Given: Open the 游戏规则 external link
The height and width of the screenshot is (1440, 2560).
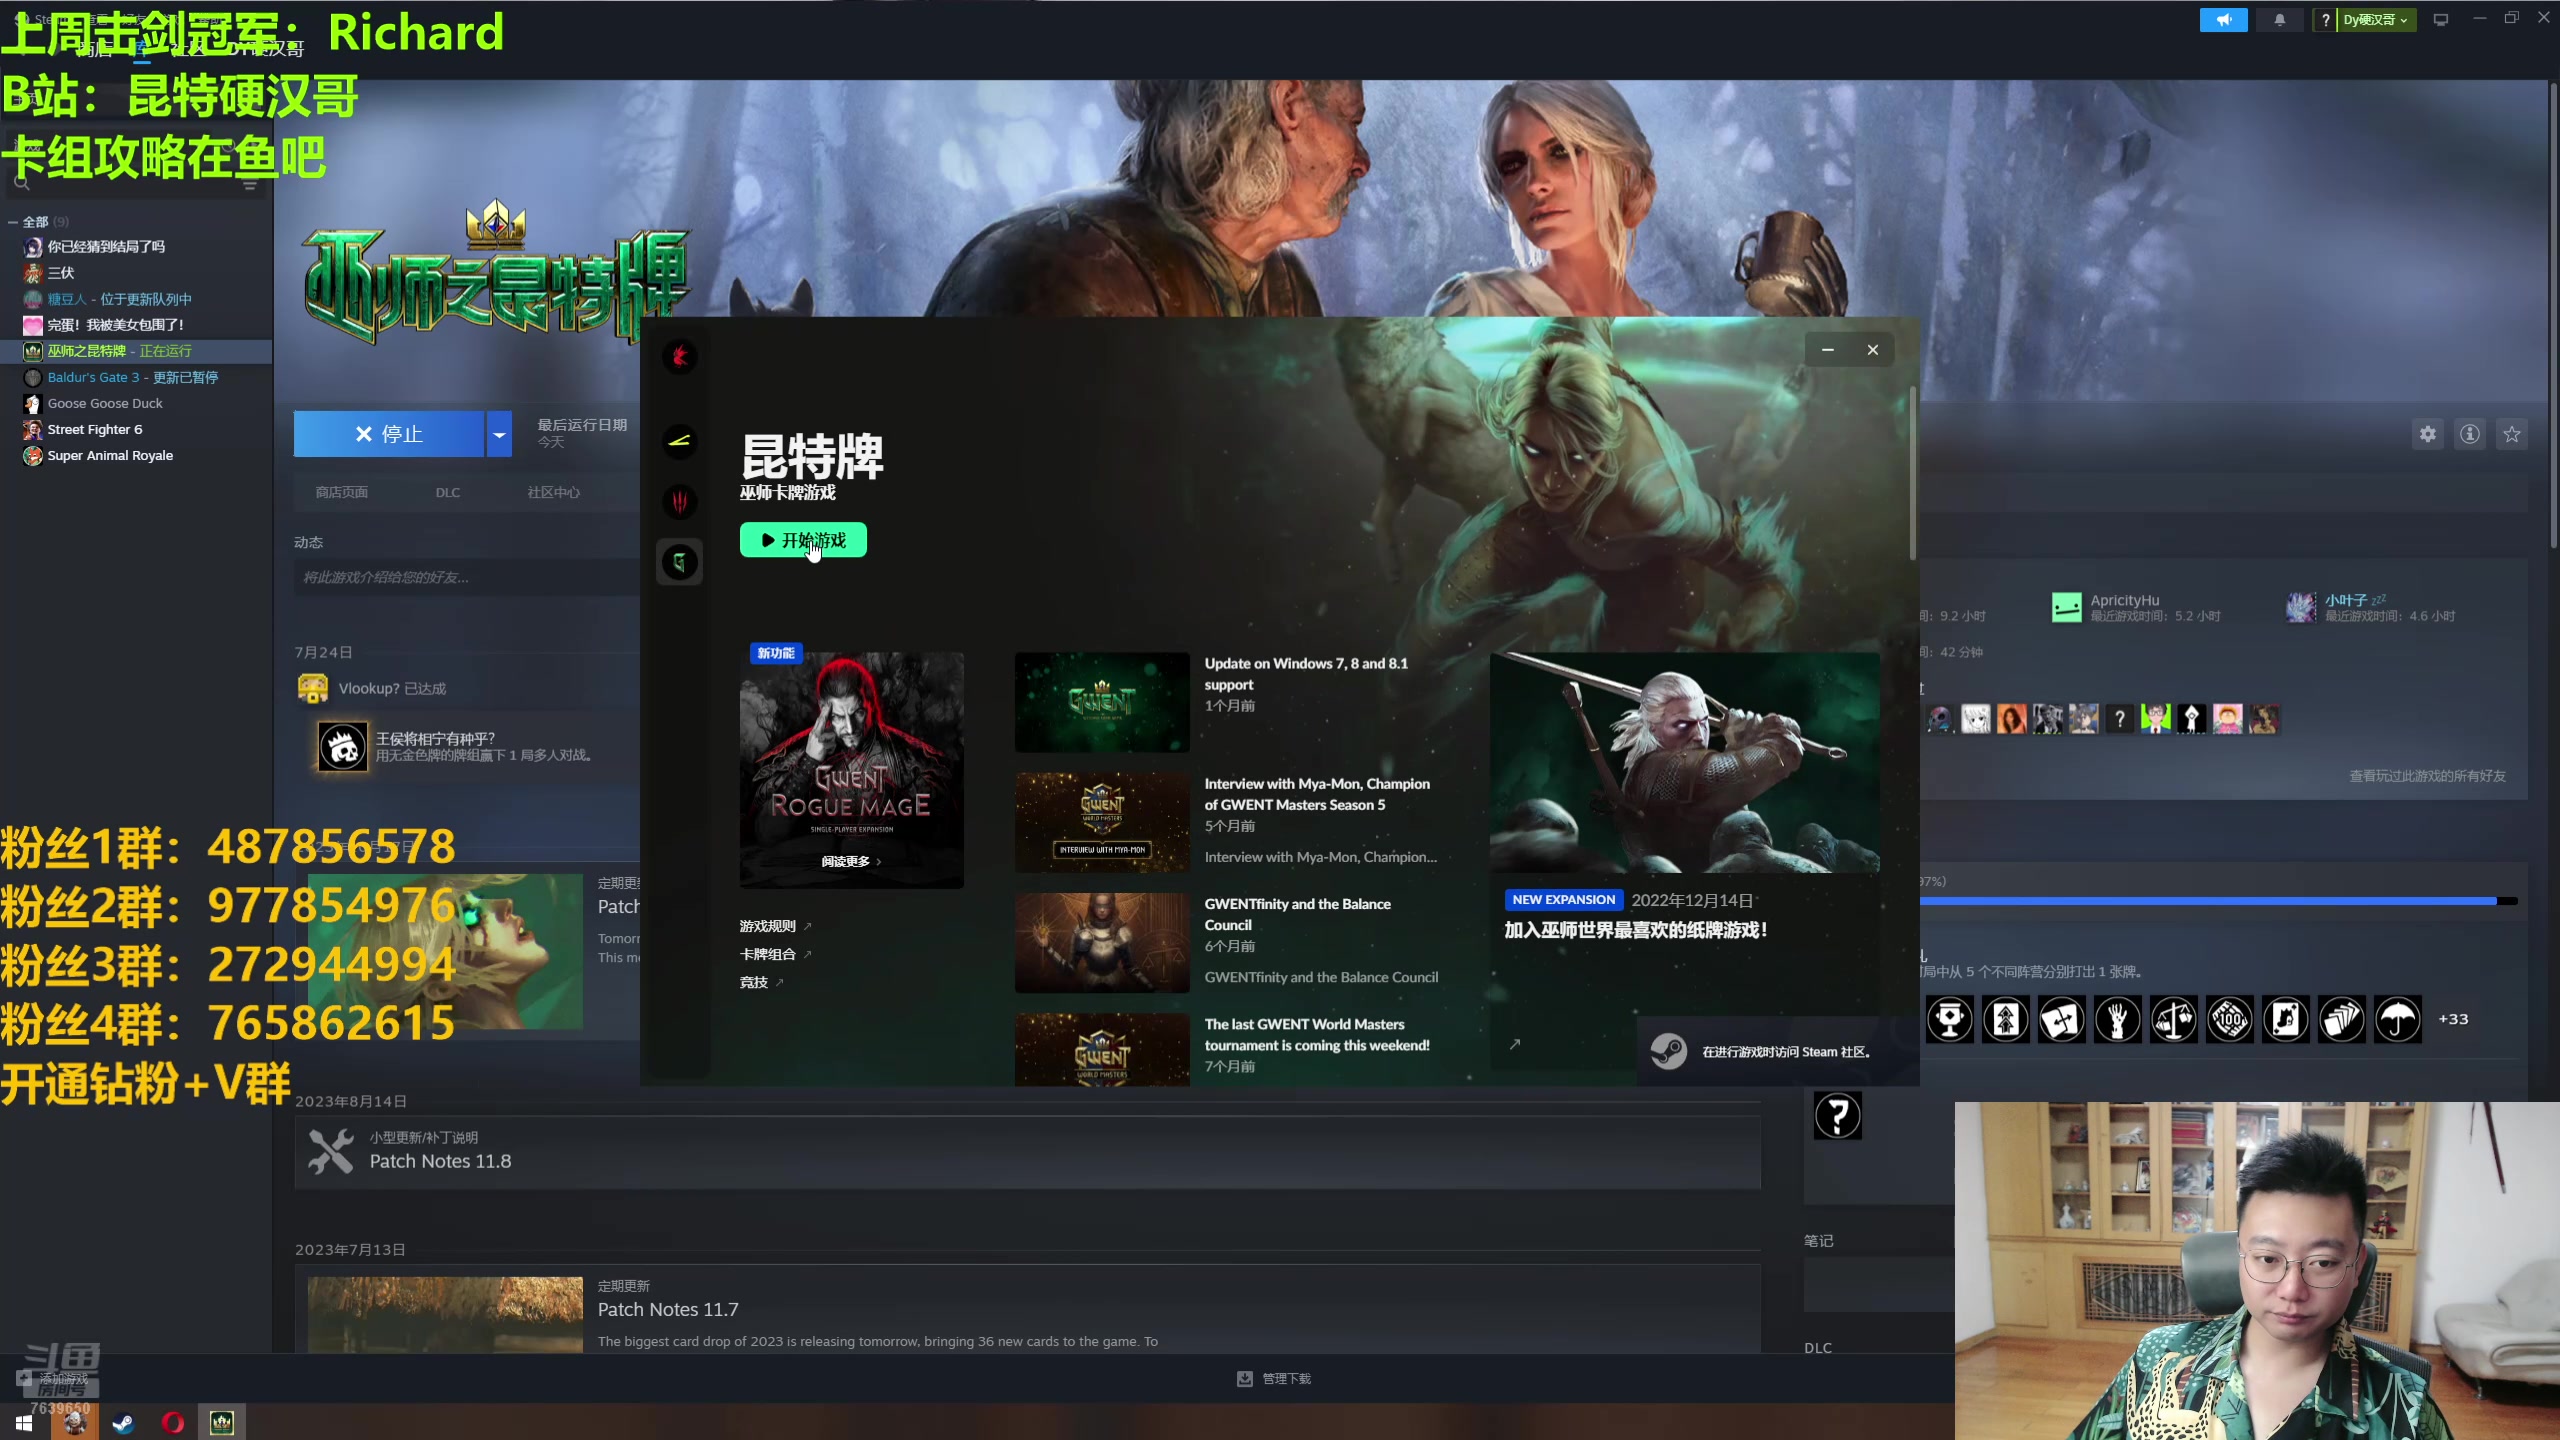Looking at the screenshot, I should [775, 926].
